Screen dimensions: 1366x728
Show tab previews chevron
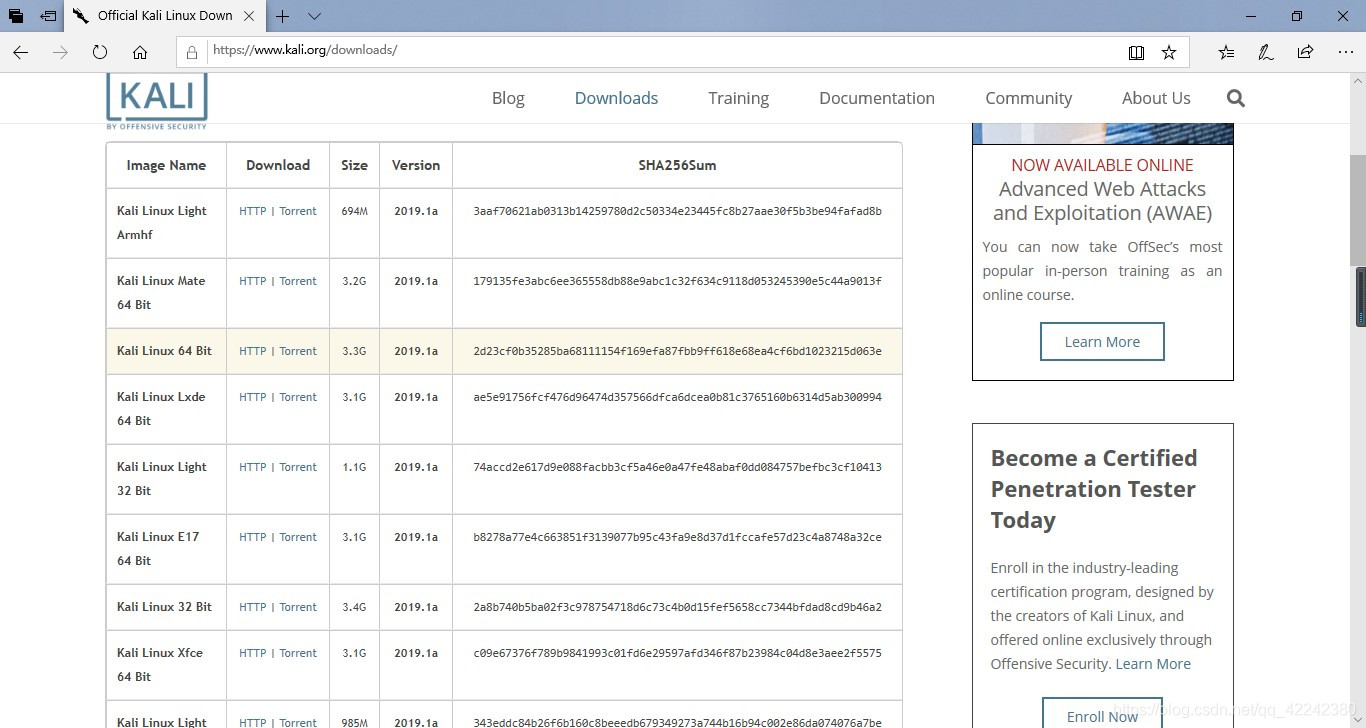click(314, 16)
